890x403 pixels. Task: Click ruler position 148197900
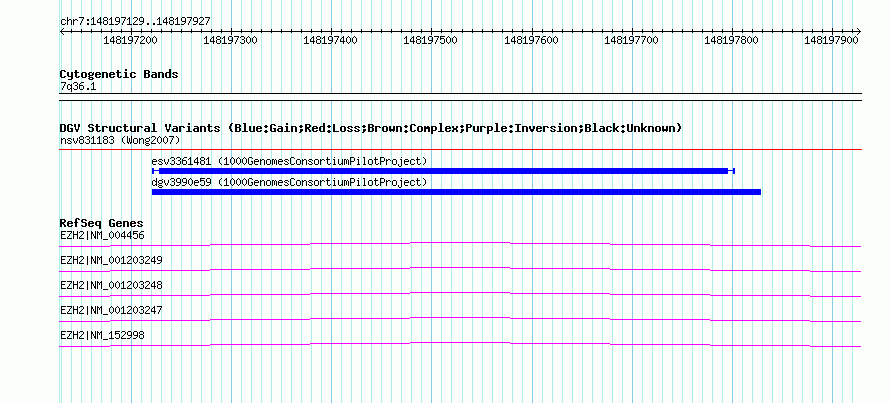(832, 40)
